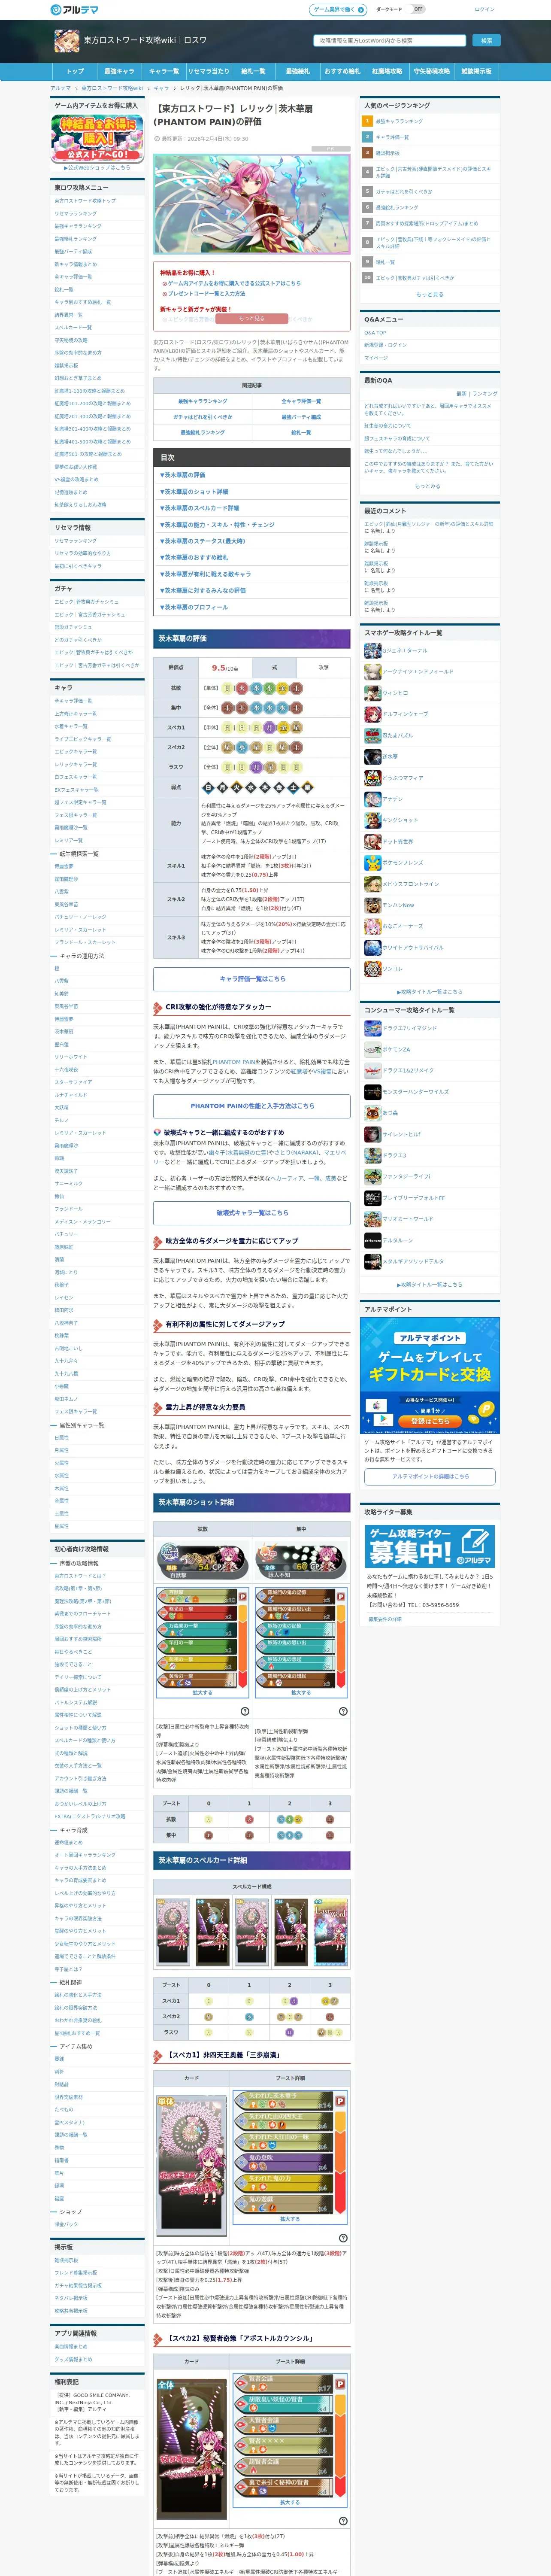Click the メビウスフロントライン game icon

pos(372,884)
